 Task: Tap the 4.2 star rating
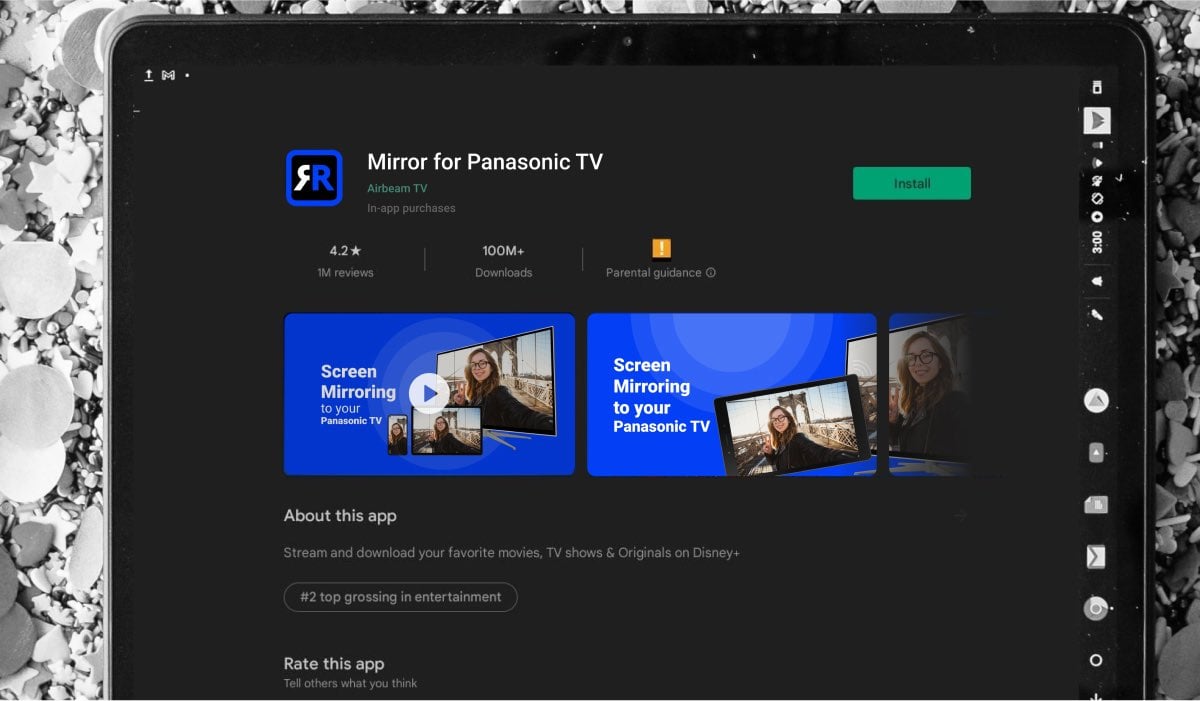(x=345, y=251)
